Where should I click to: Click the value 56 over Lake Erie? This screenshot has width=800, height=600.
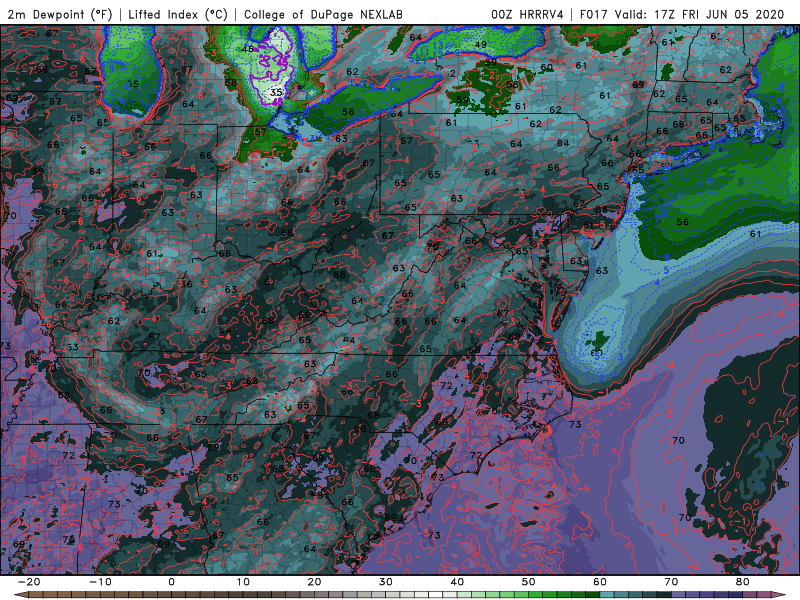tap(348, 112)
